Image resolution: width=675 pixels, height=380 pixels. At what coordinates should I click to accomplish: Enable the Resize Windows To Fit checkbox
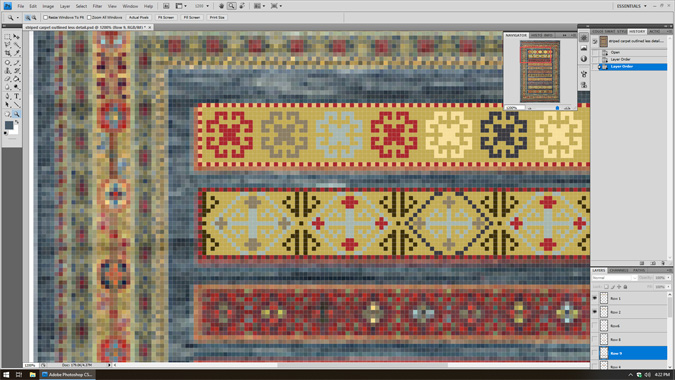coord(45,18)
